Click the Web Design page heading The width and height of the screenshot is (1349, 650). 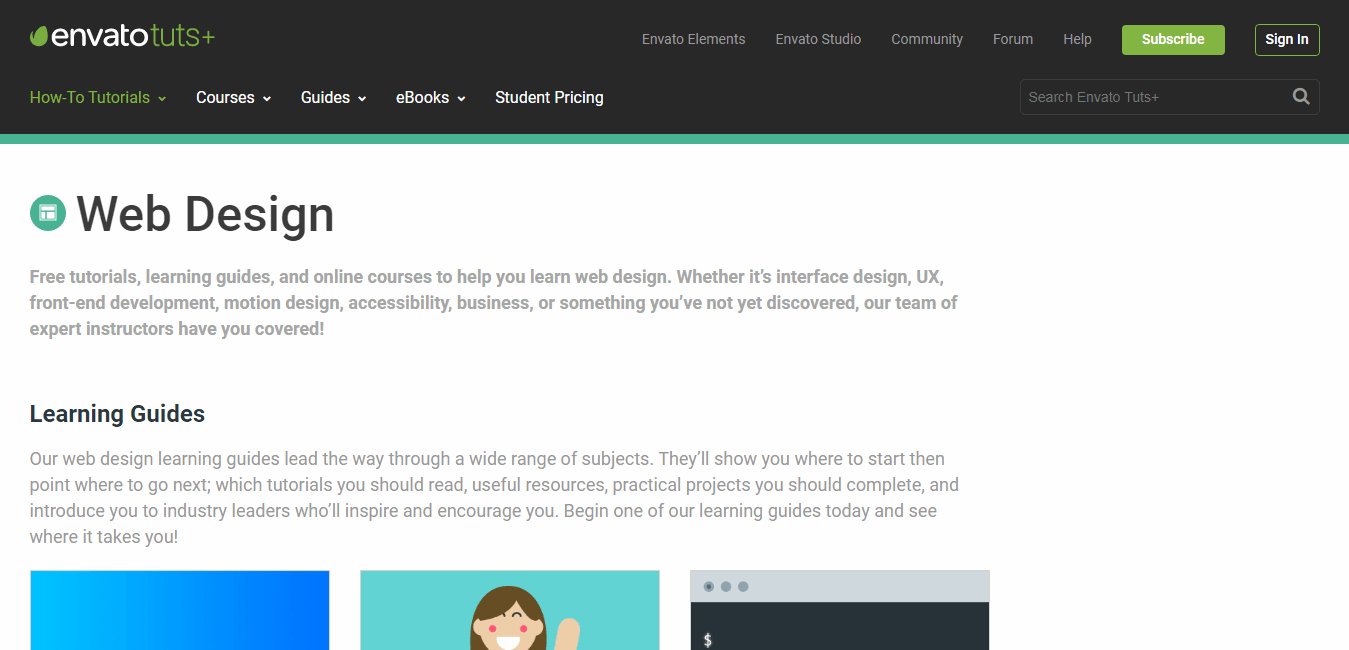pos(205,214)
